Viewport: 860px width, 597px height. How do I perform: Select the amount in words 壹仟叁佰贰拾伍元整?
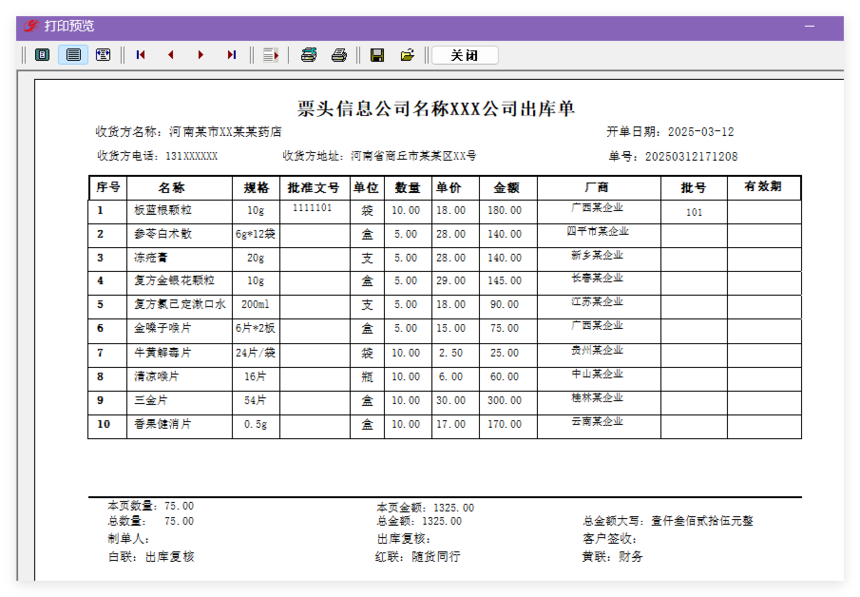coord(703,521)
